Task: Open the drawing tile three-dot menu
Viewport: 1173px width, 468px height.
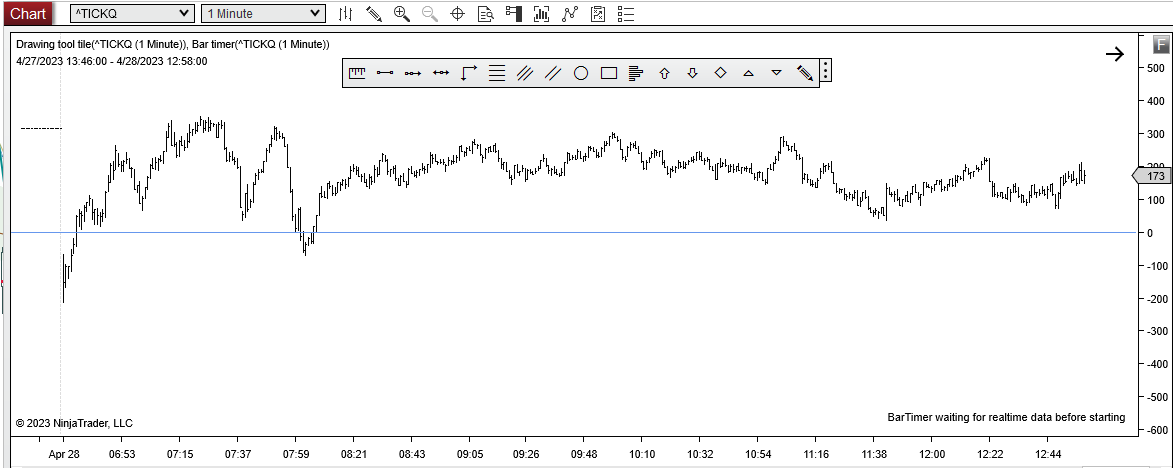Action: (825, 71)
